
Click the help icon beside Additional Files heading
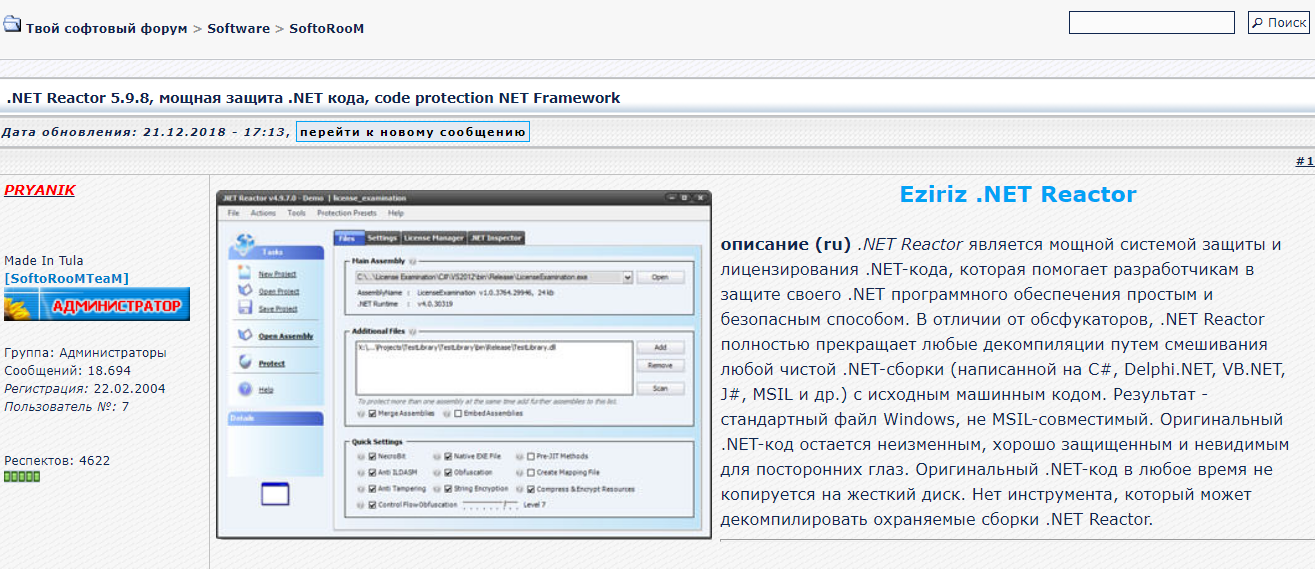(x=412, y=331)
